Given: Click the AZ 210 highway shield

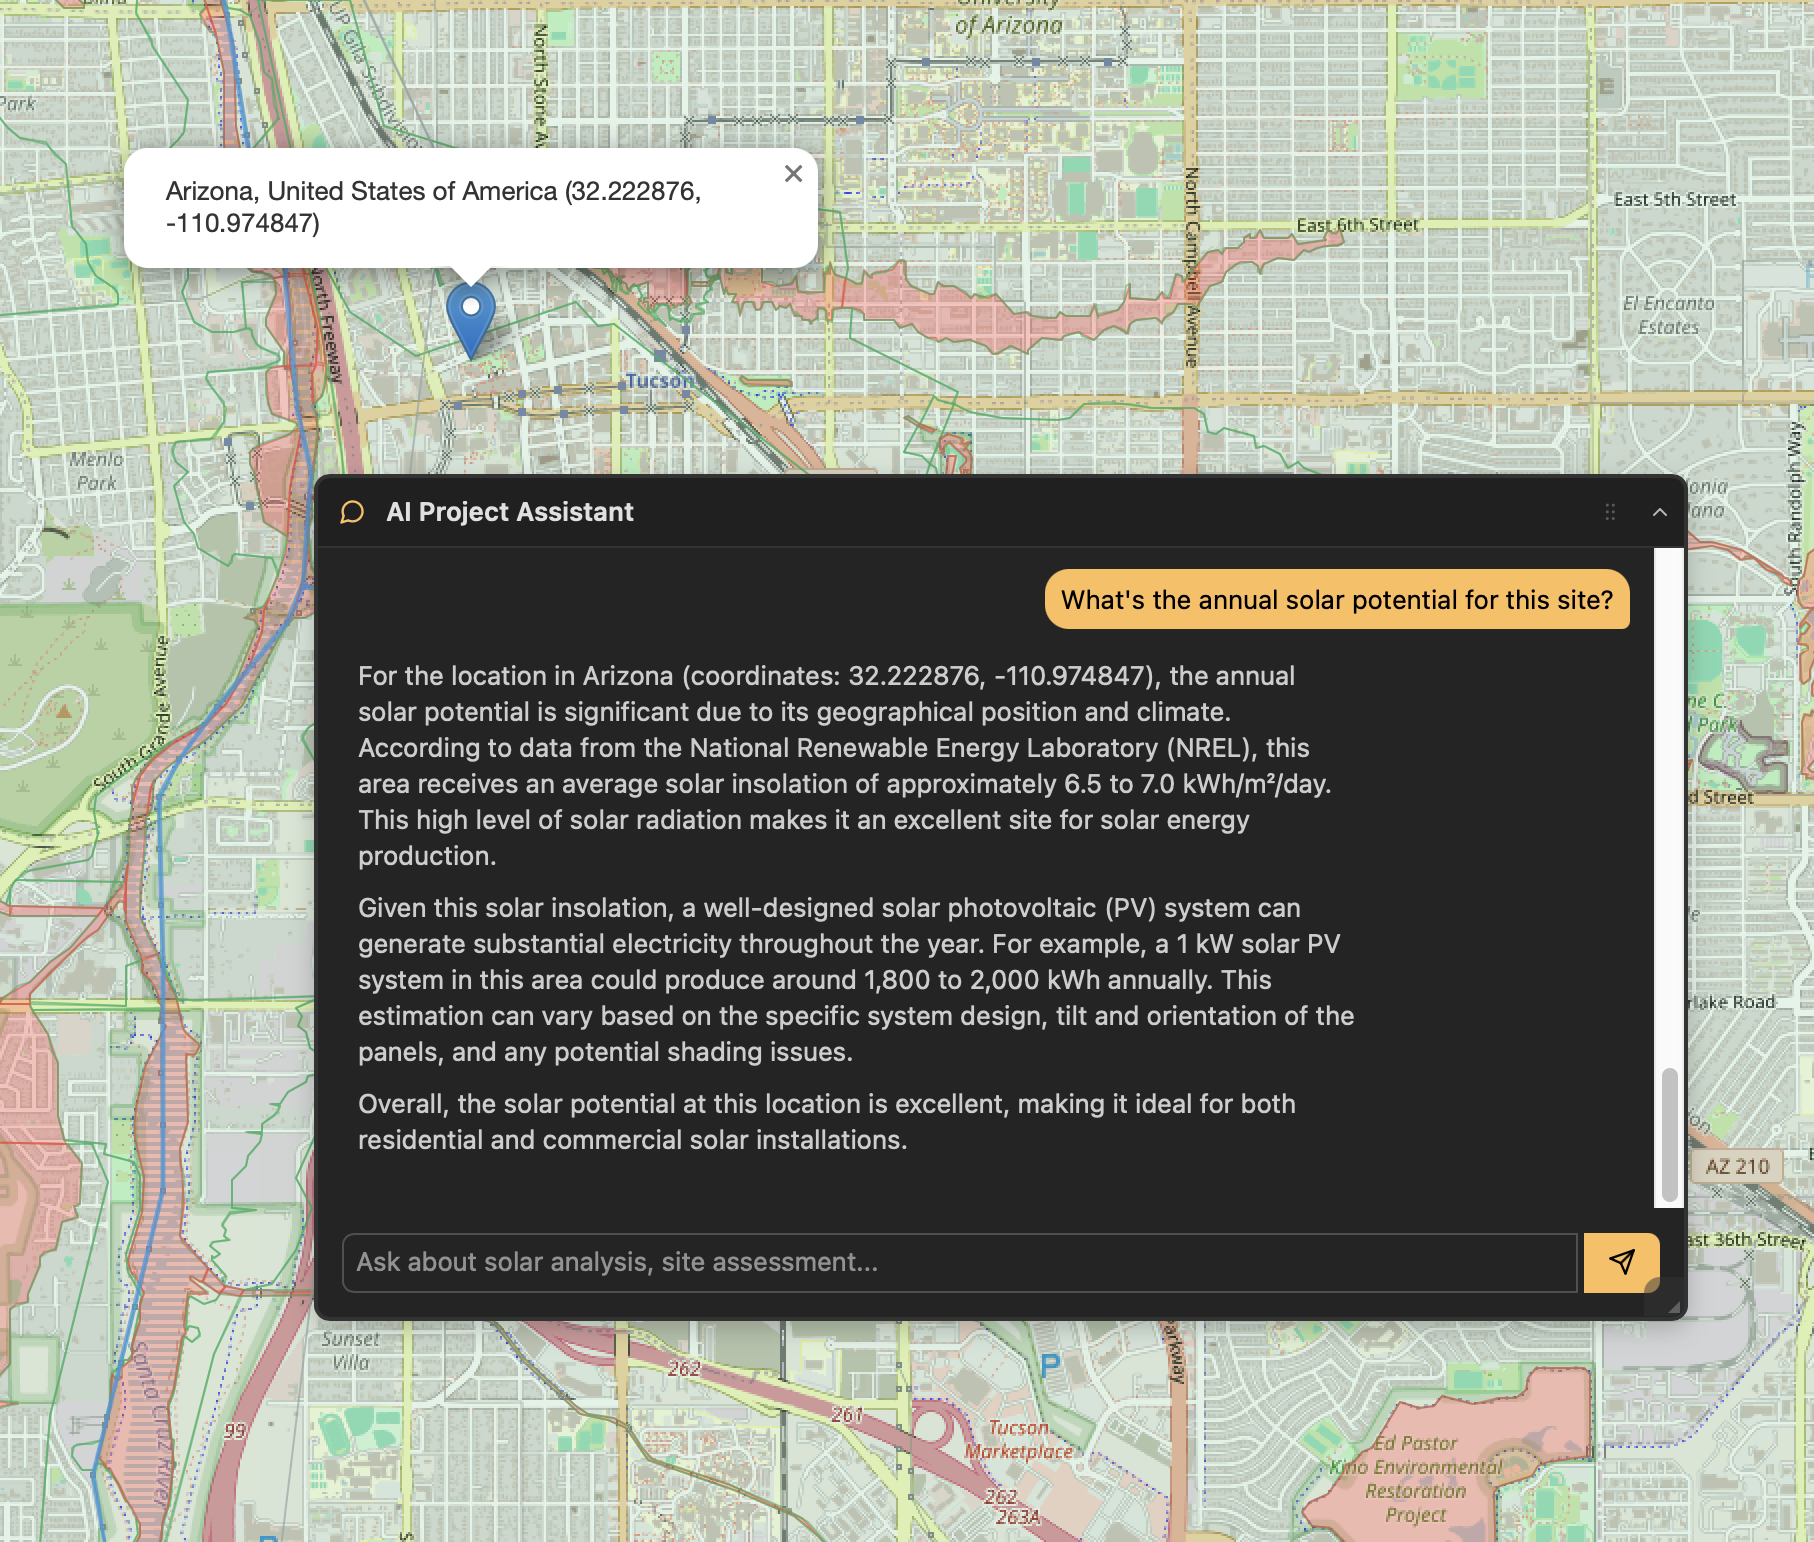Looking at the screenshot, I should pyautogui.click(x=1736, y=1166).
